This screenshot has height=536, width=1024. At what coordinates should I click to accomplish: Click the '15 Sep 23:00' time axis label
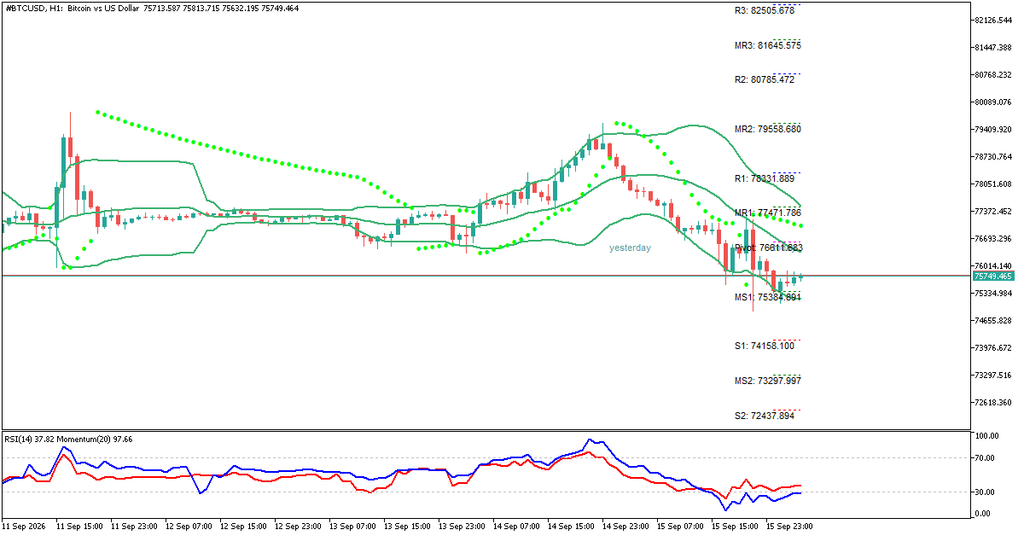[791, 526]
